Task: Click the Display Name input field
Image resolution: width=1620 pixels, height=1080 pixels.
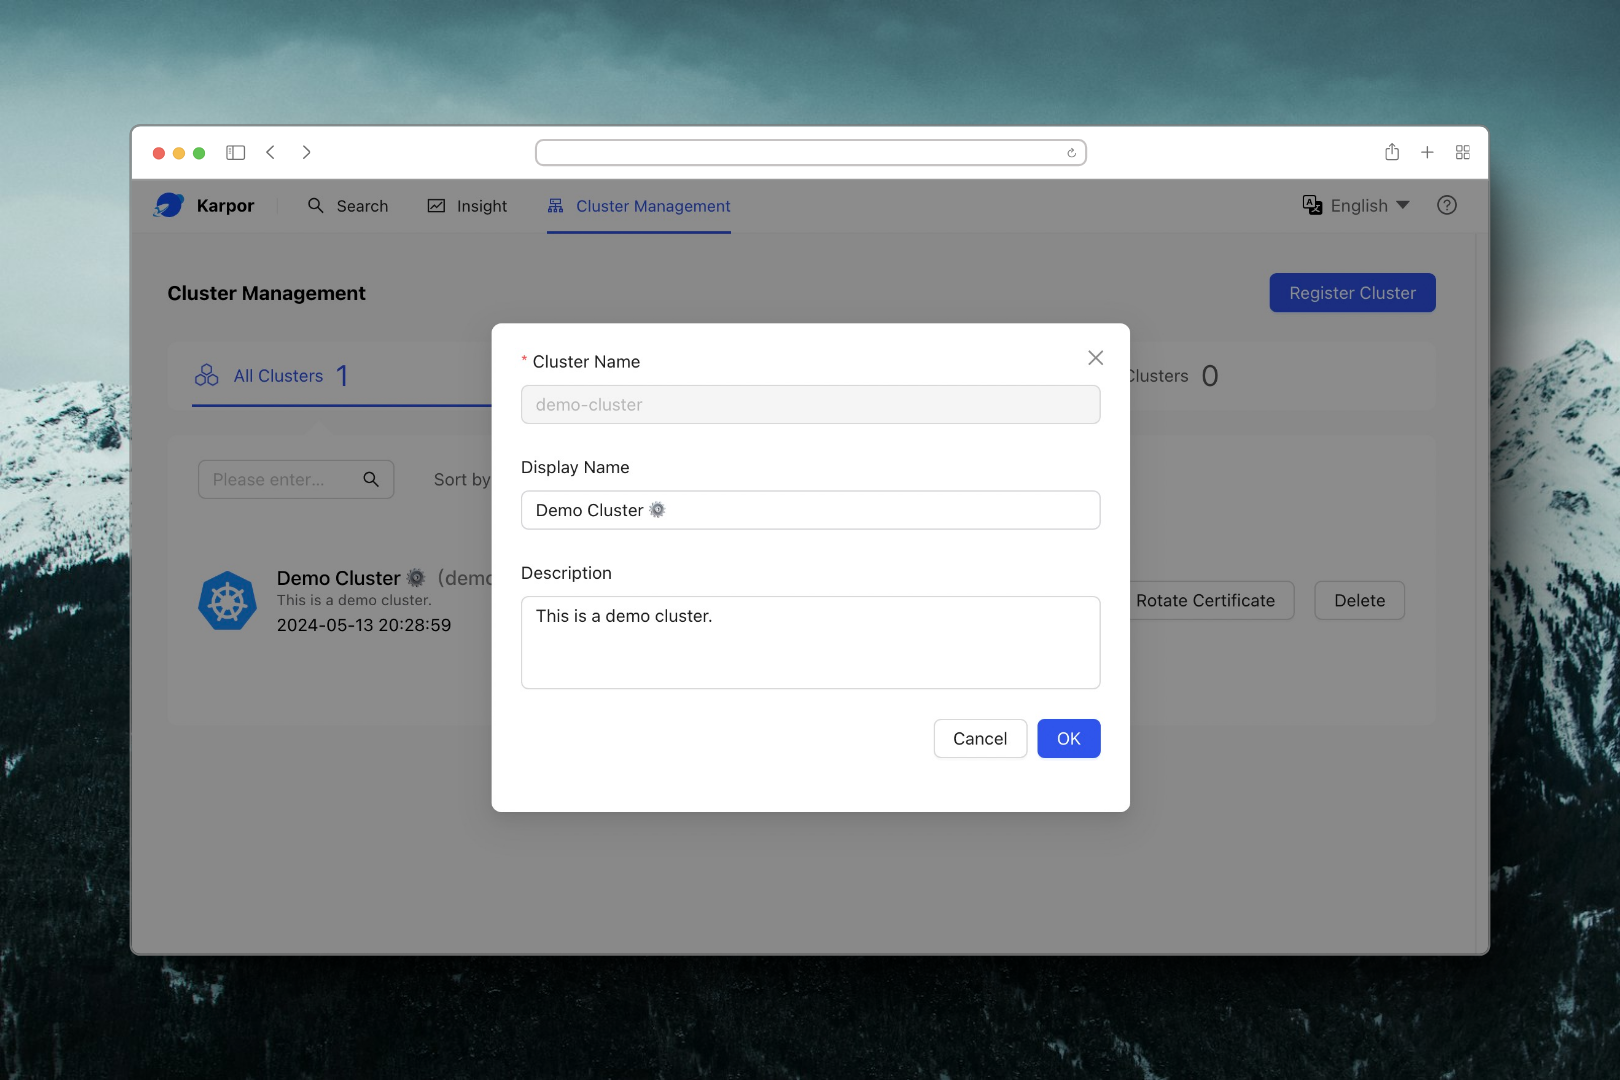Action: (810, 510)
